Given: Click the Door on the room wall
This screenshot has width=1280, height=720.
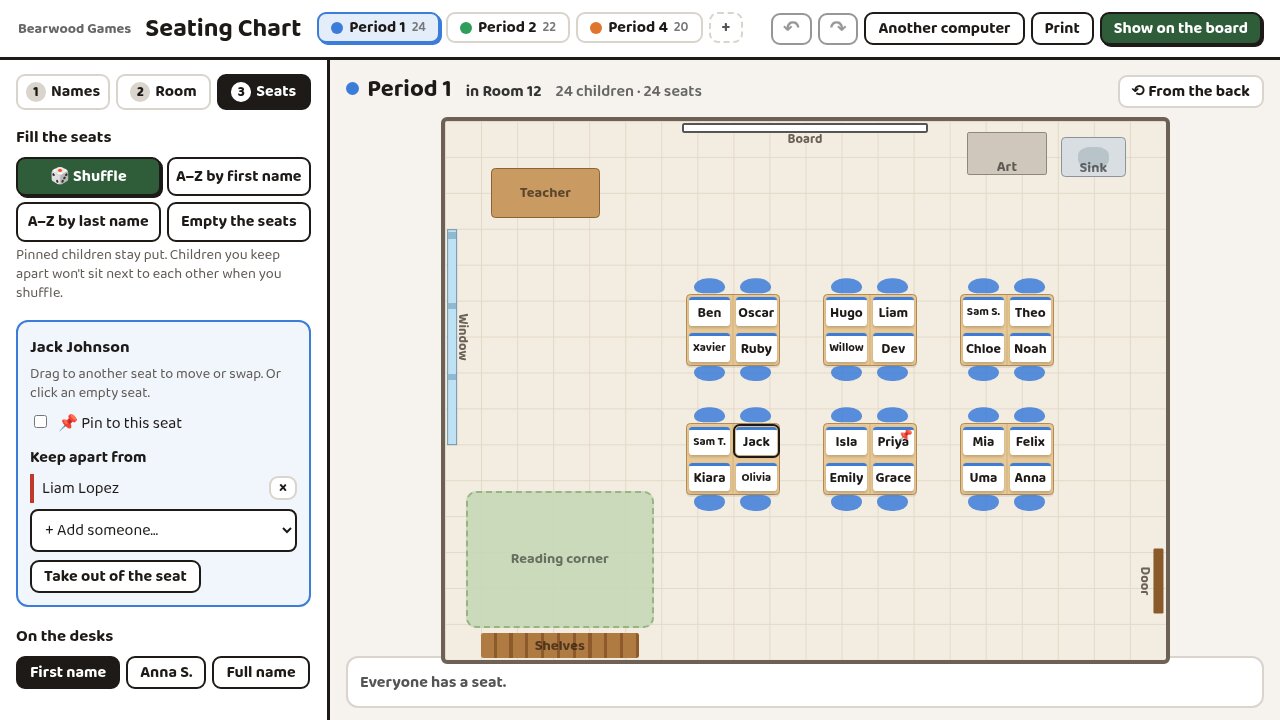Looking at the screenshot, I should pos(1158,581).
